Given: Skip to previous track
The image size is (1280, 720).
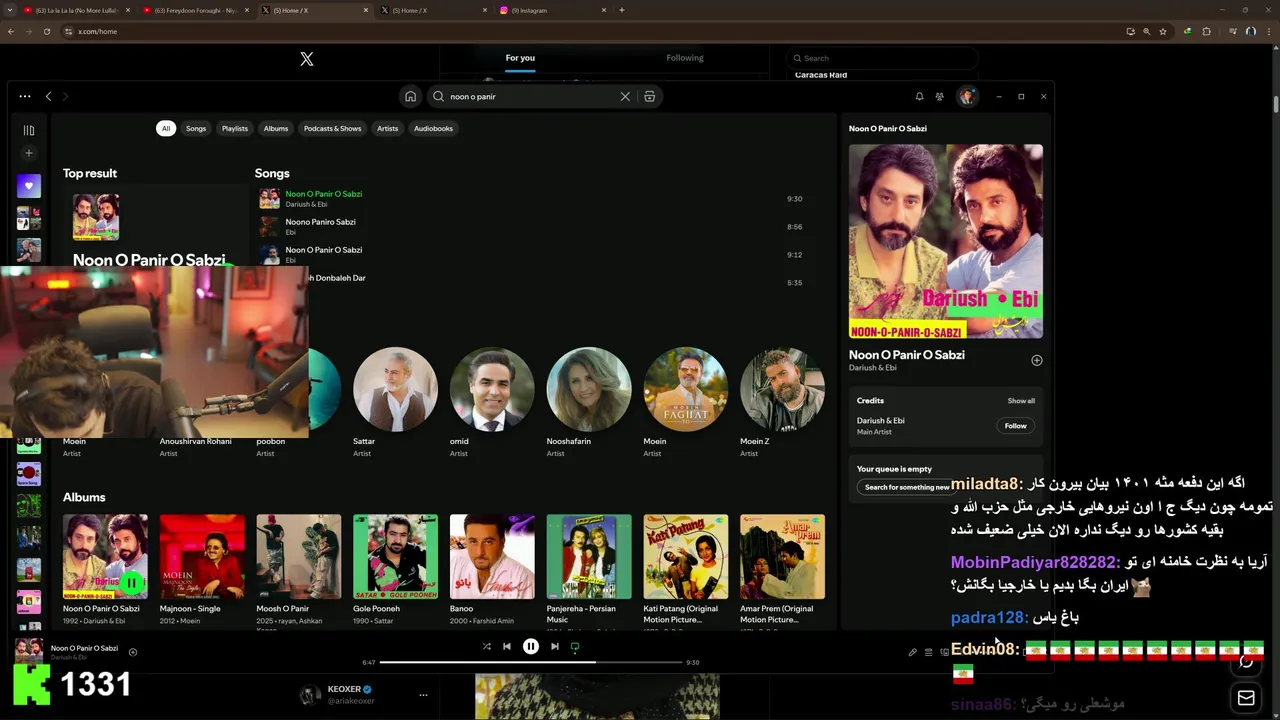Looking at the screenshot, I should 507,647.
